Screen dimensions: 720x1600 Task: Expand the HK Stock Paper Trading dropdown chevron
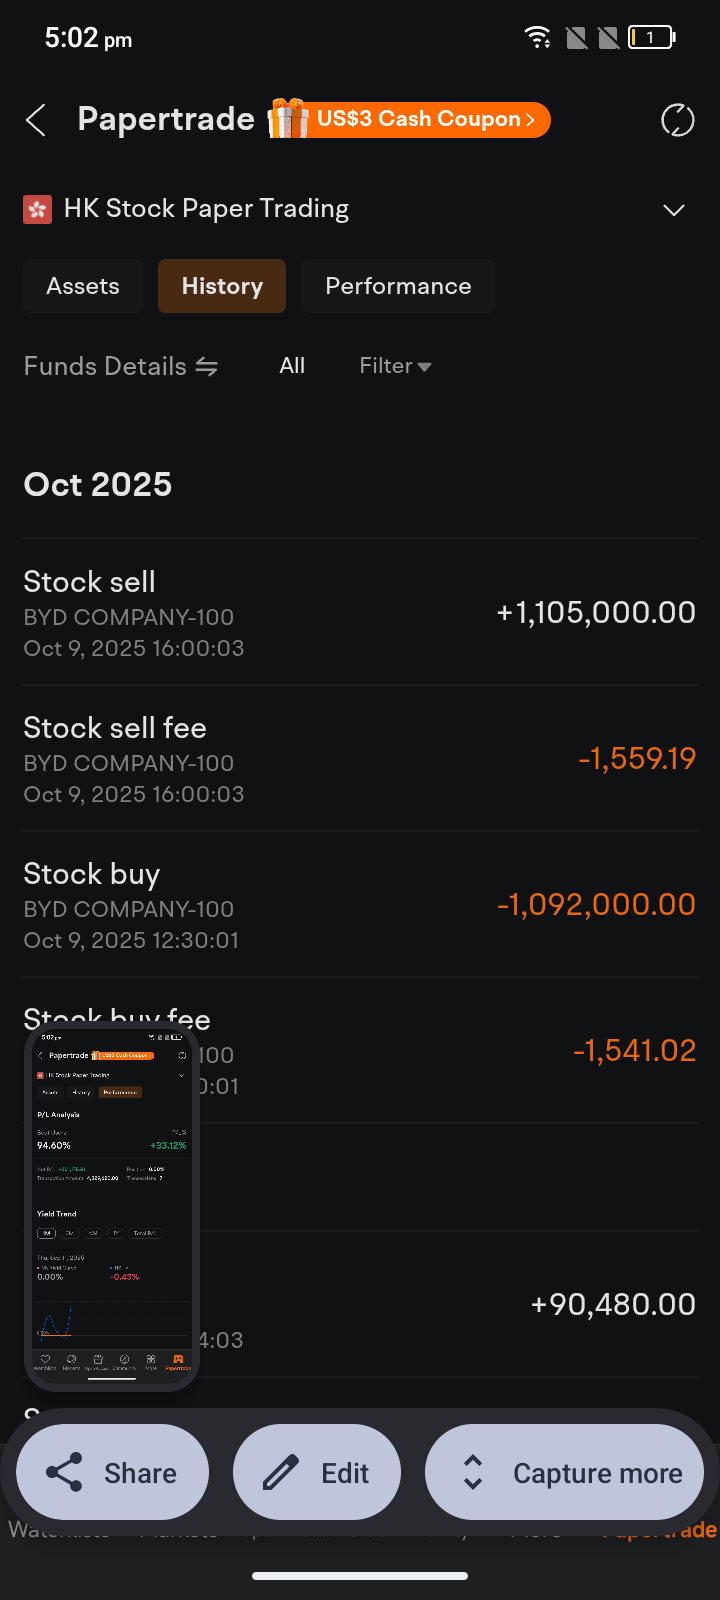click(674, 210)
